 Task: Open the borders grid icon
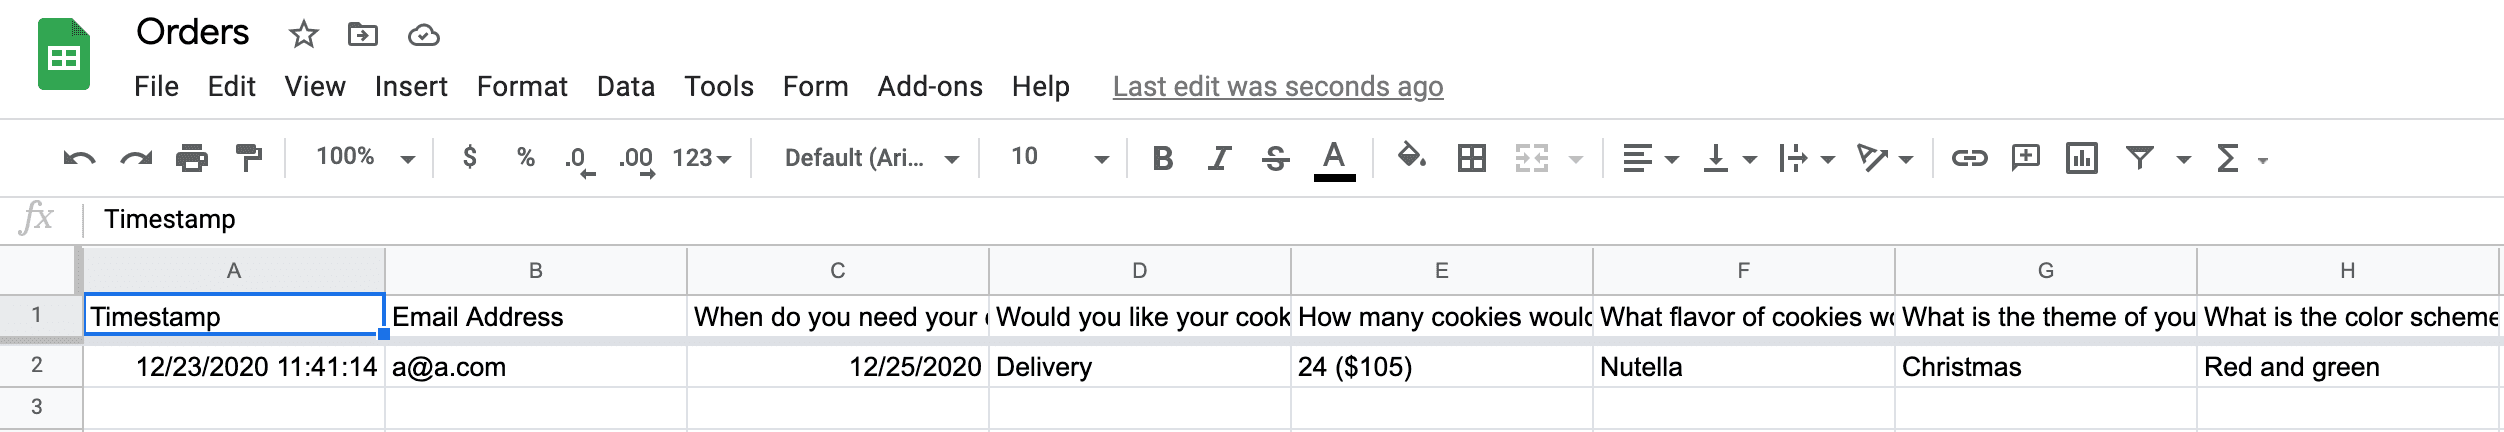click(x=1471, y=158)
